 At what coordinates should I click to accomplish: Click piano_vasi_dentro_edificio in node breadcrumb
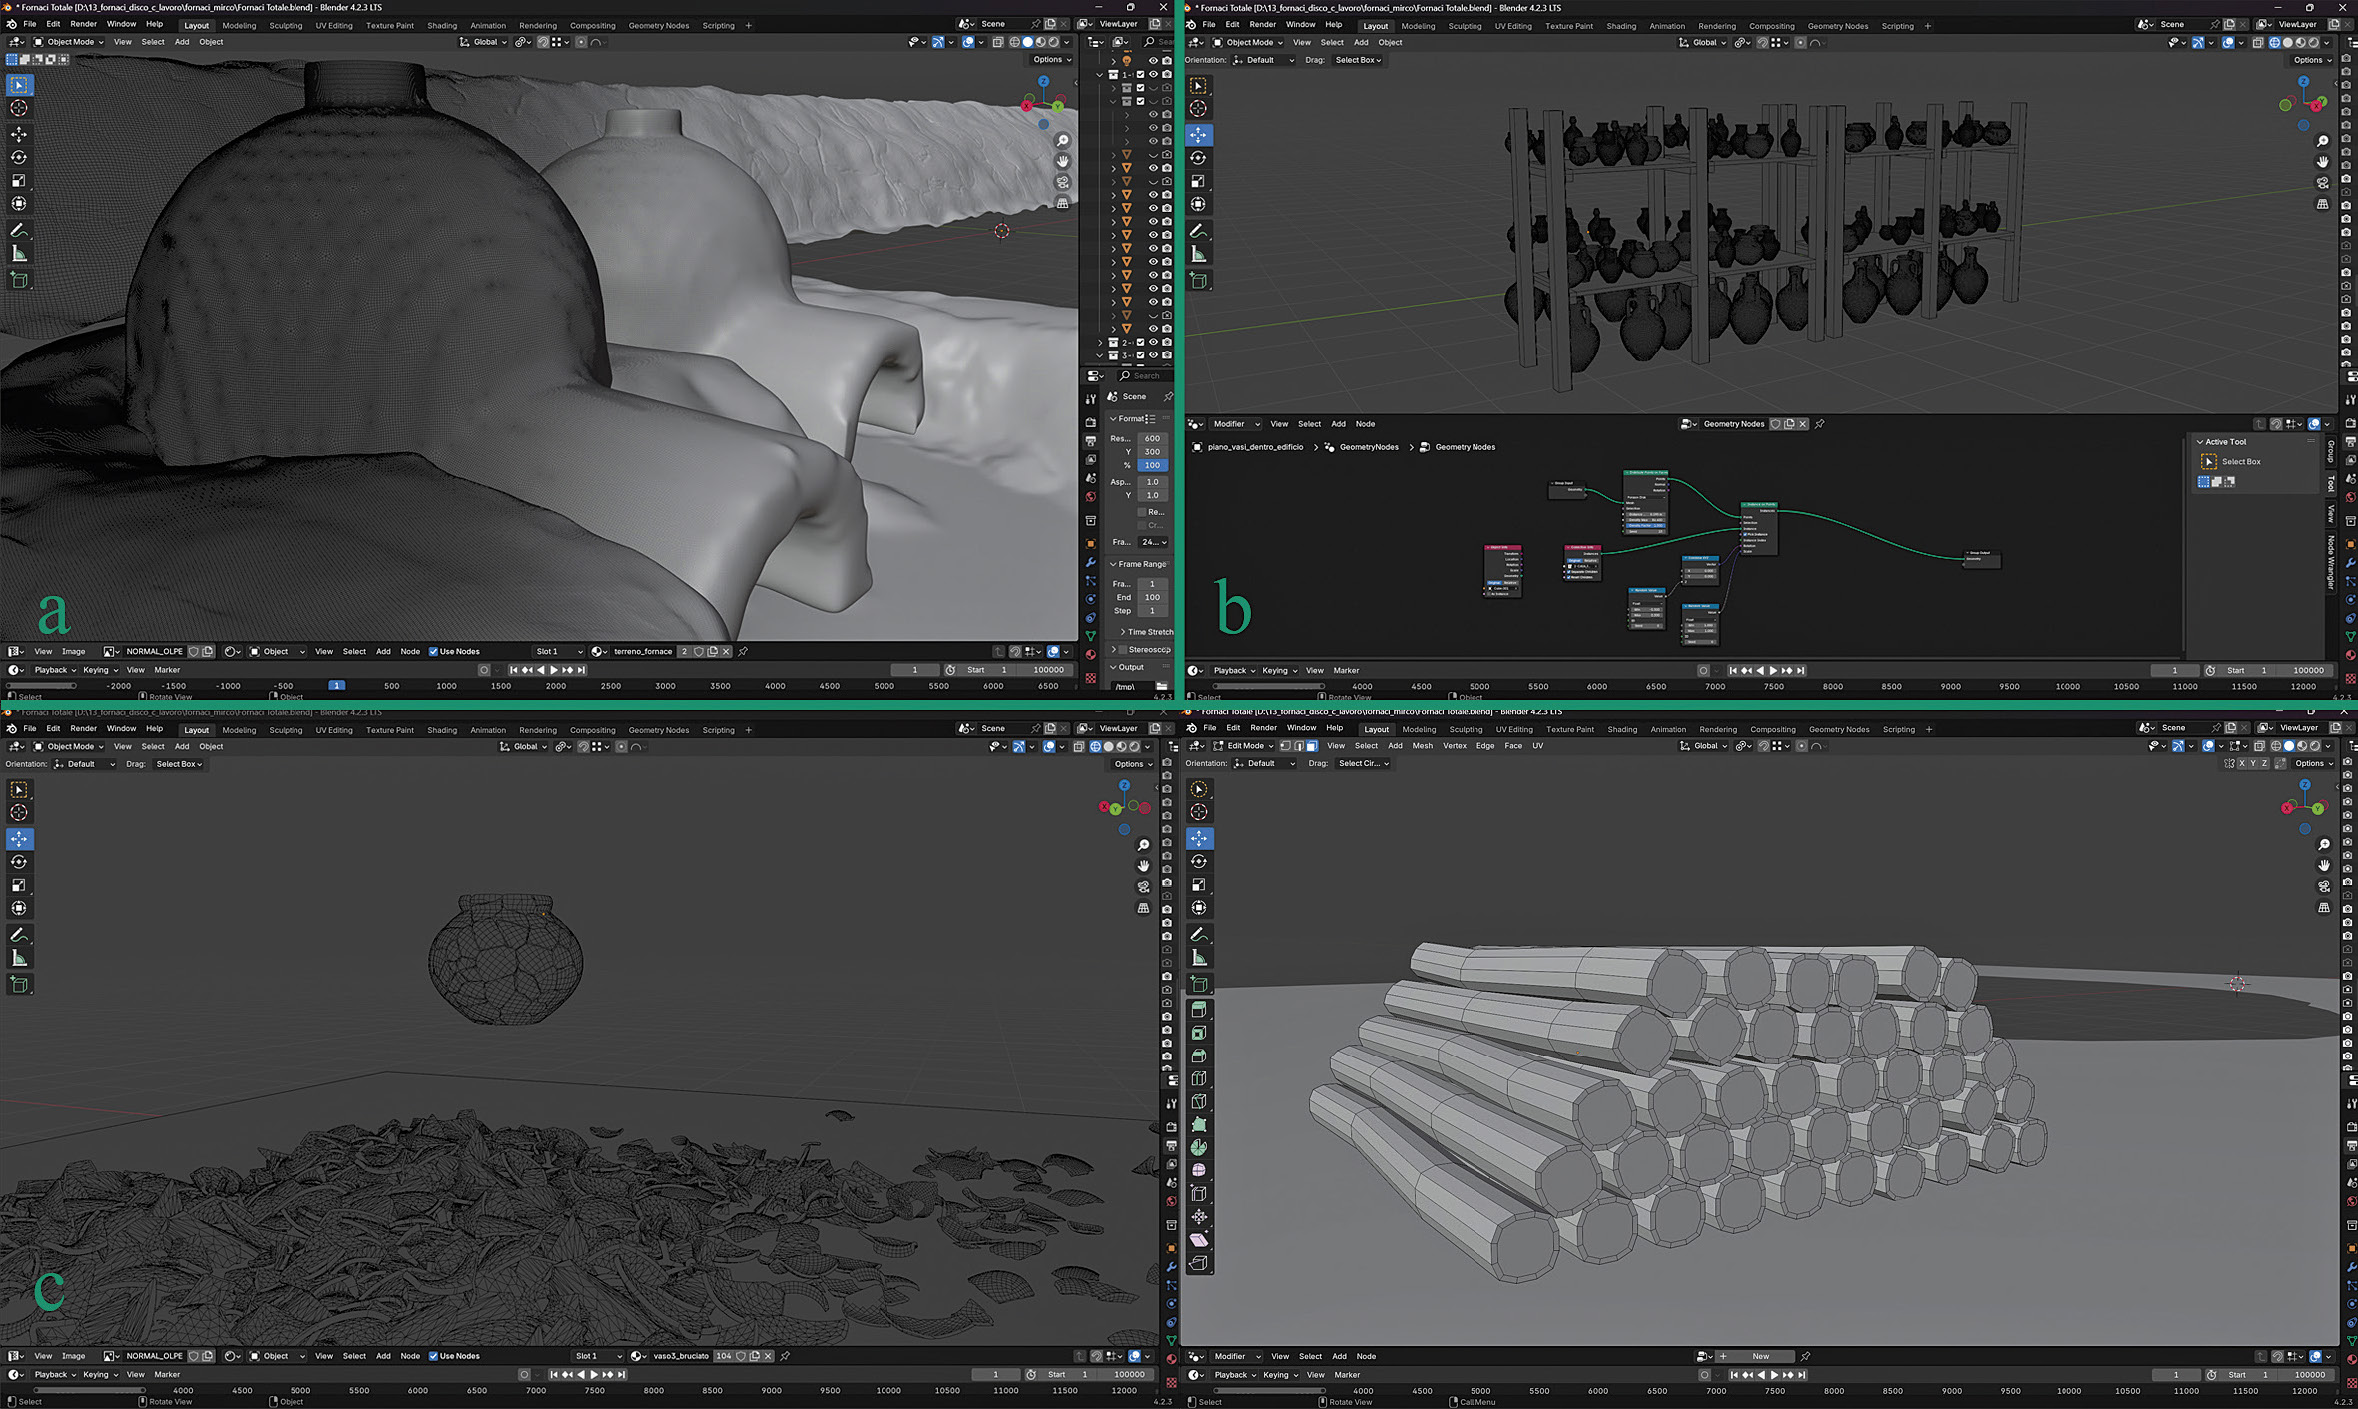click(x=1255, y=447)
